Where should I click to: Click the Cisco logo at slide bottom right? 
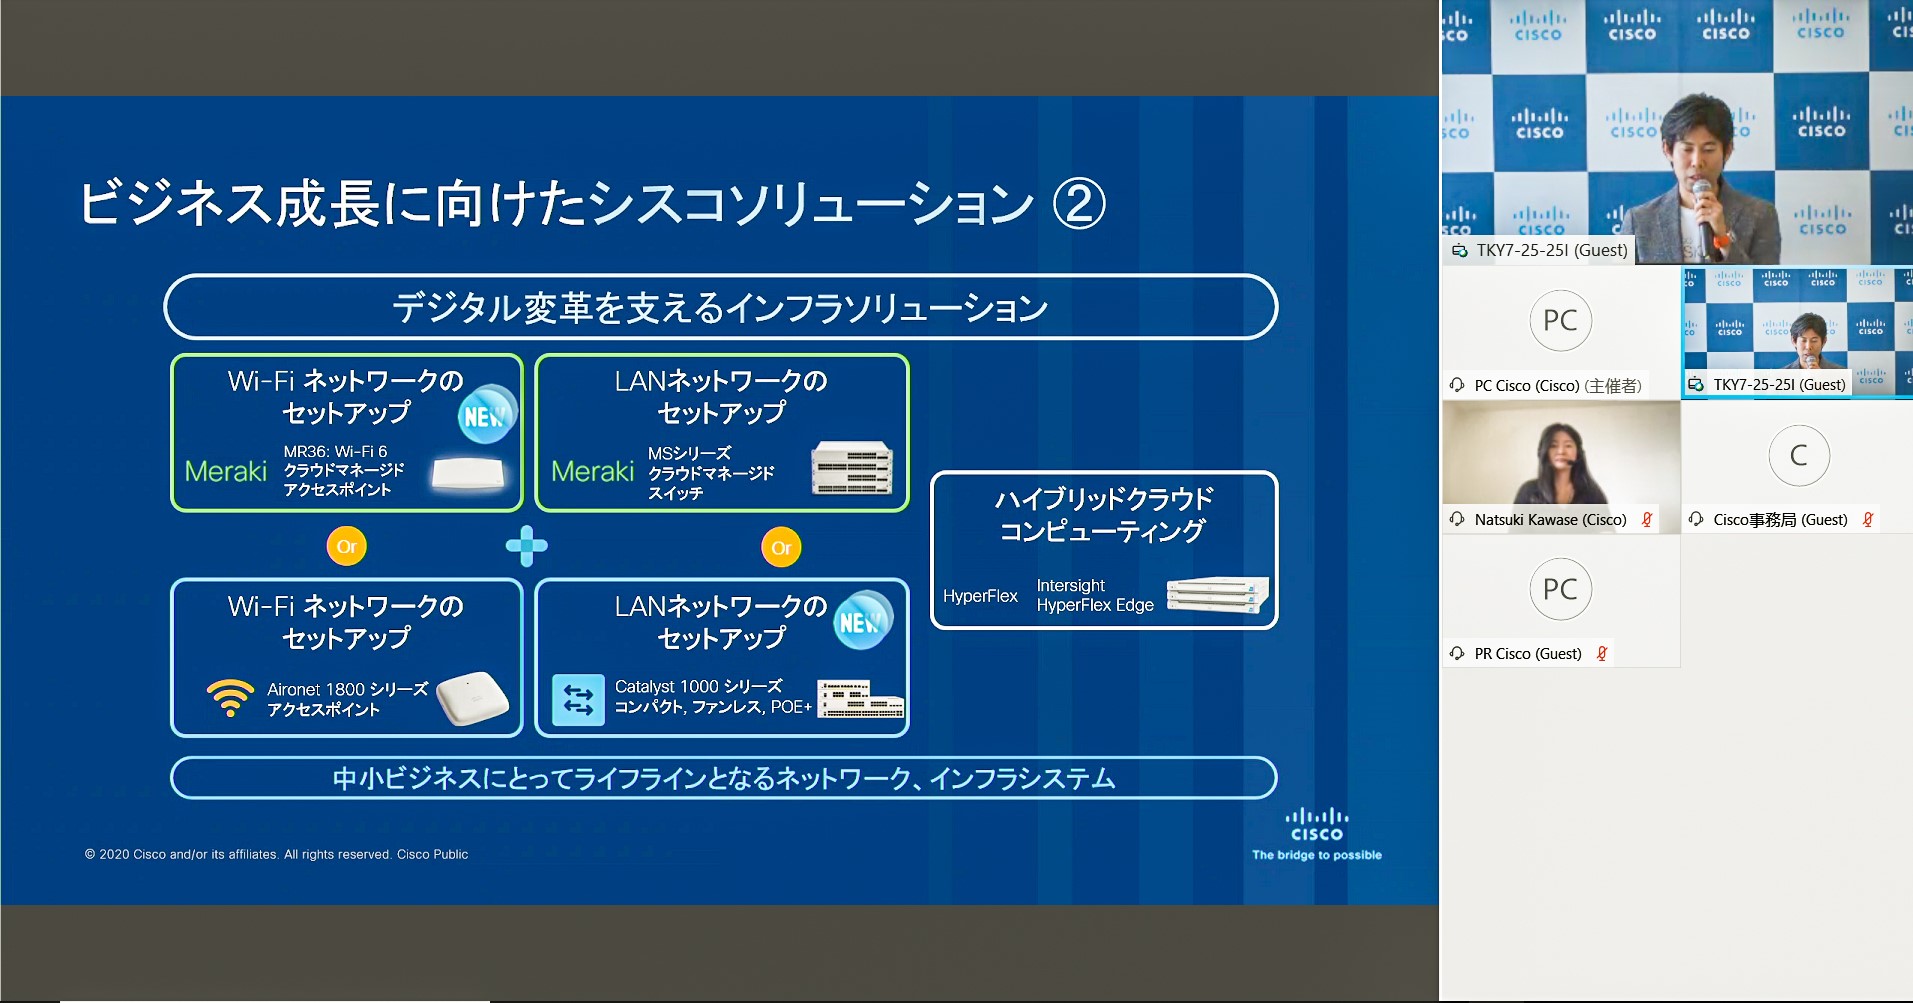click(x=1316, y=824)
